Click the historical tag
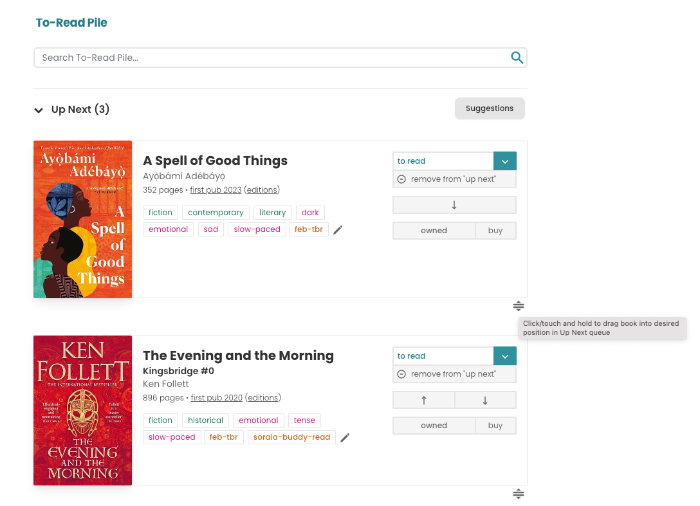This screenshot has width=700, height=506. (205, 421)
